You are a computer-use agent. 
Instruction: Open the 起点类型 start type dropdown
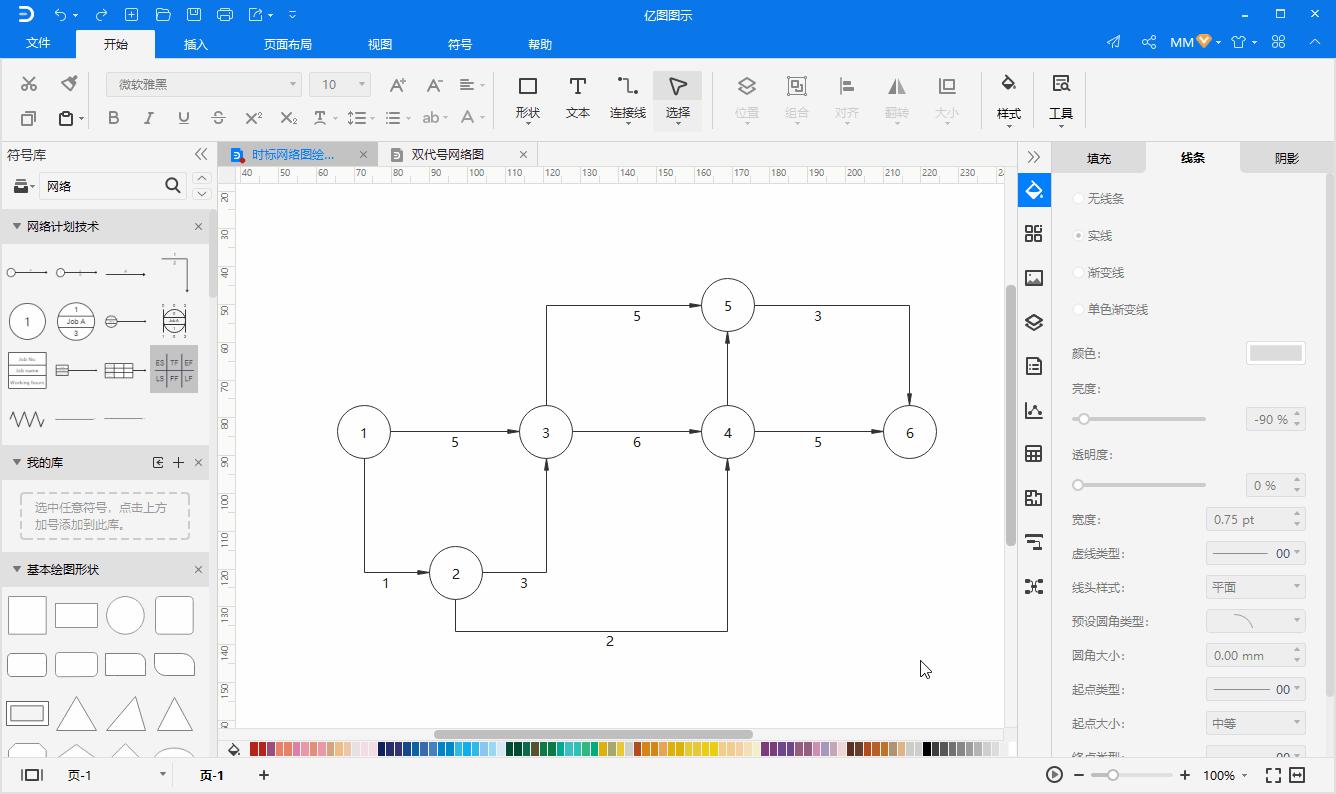[x=1255, y=689]
